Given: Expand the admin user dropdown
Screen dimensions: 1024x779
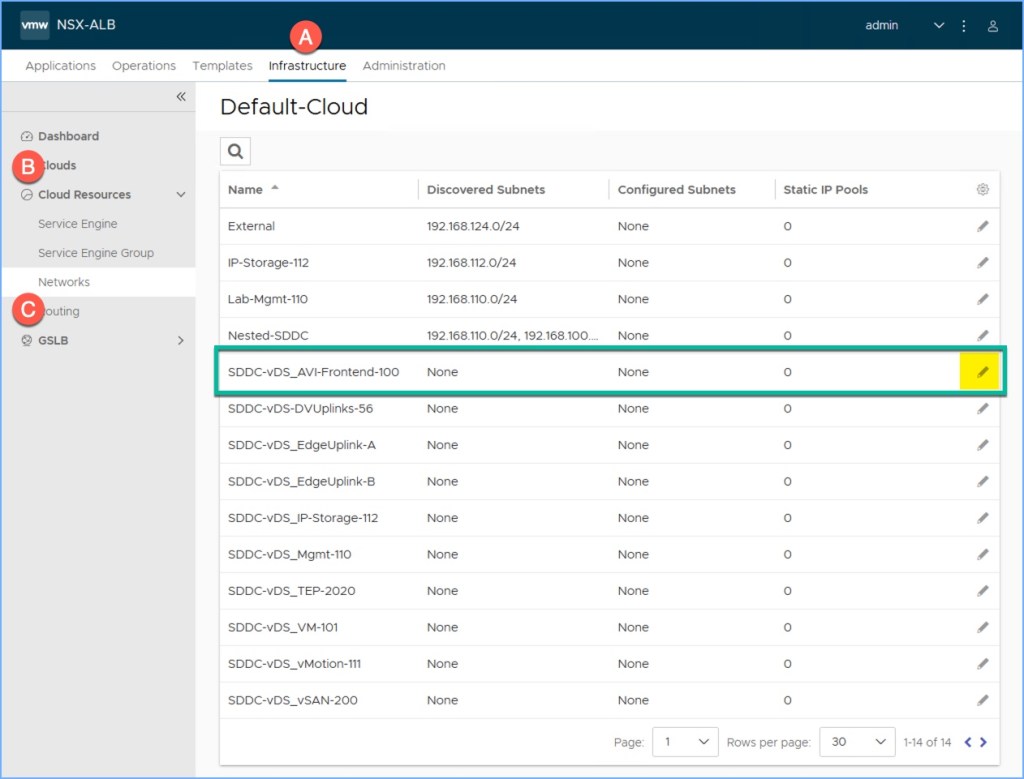Looking at the screenshot, I should click(938, 26).
